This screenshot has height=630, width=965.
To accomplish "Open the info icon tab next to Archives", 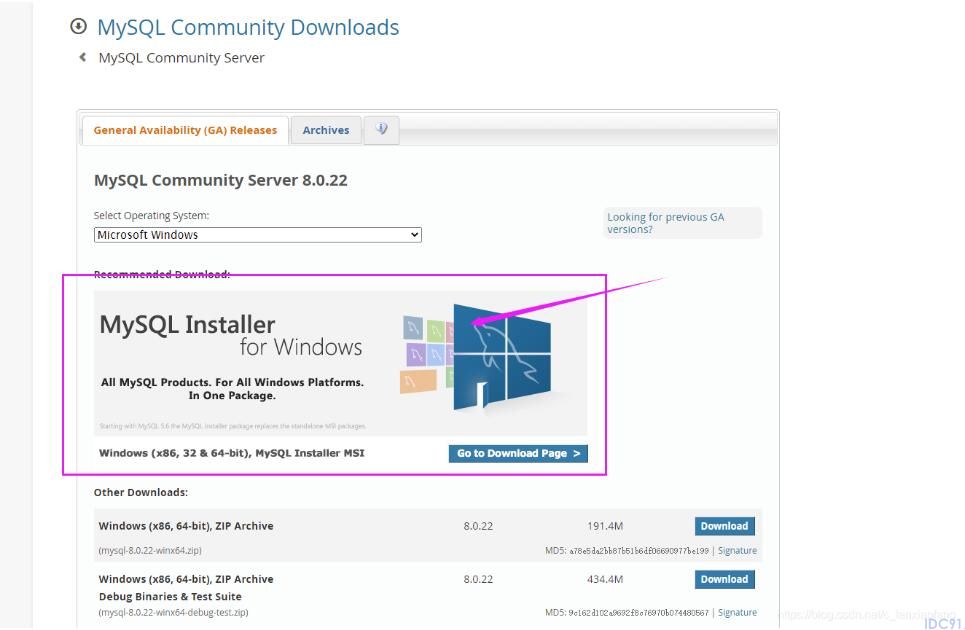I will 382,130.
